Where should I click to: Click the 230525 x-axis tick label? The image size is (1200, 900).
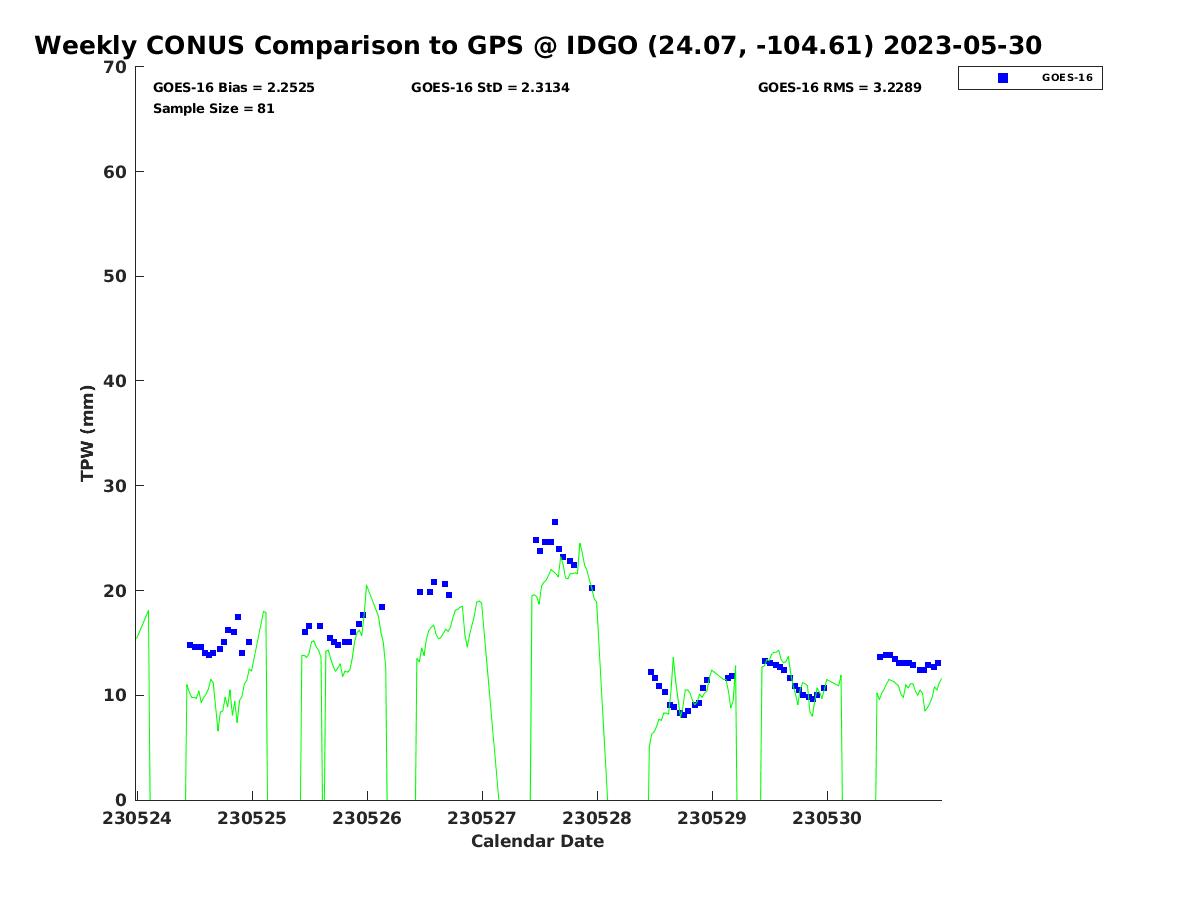pyautogui.click(x=252, y=818)
